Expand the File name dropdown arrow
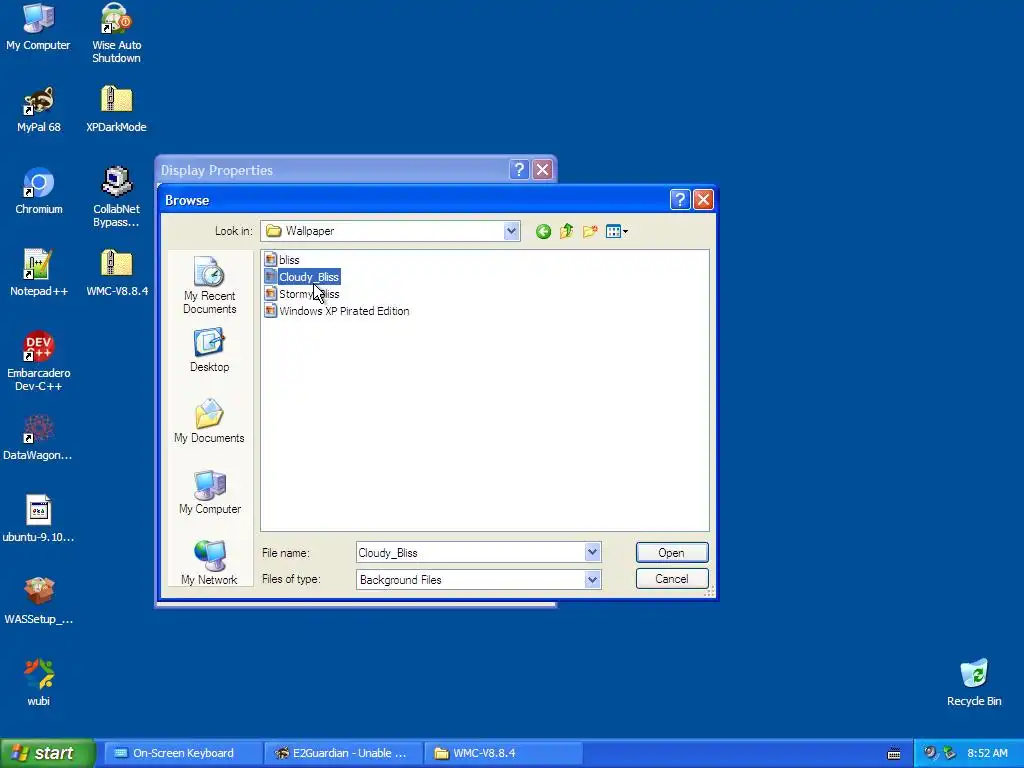 pyautogui.click(x=592, y=552)
